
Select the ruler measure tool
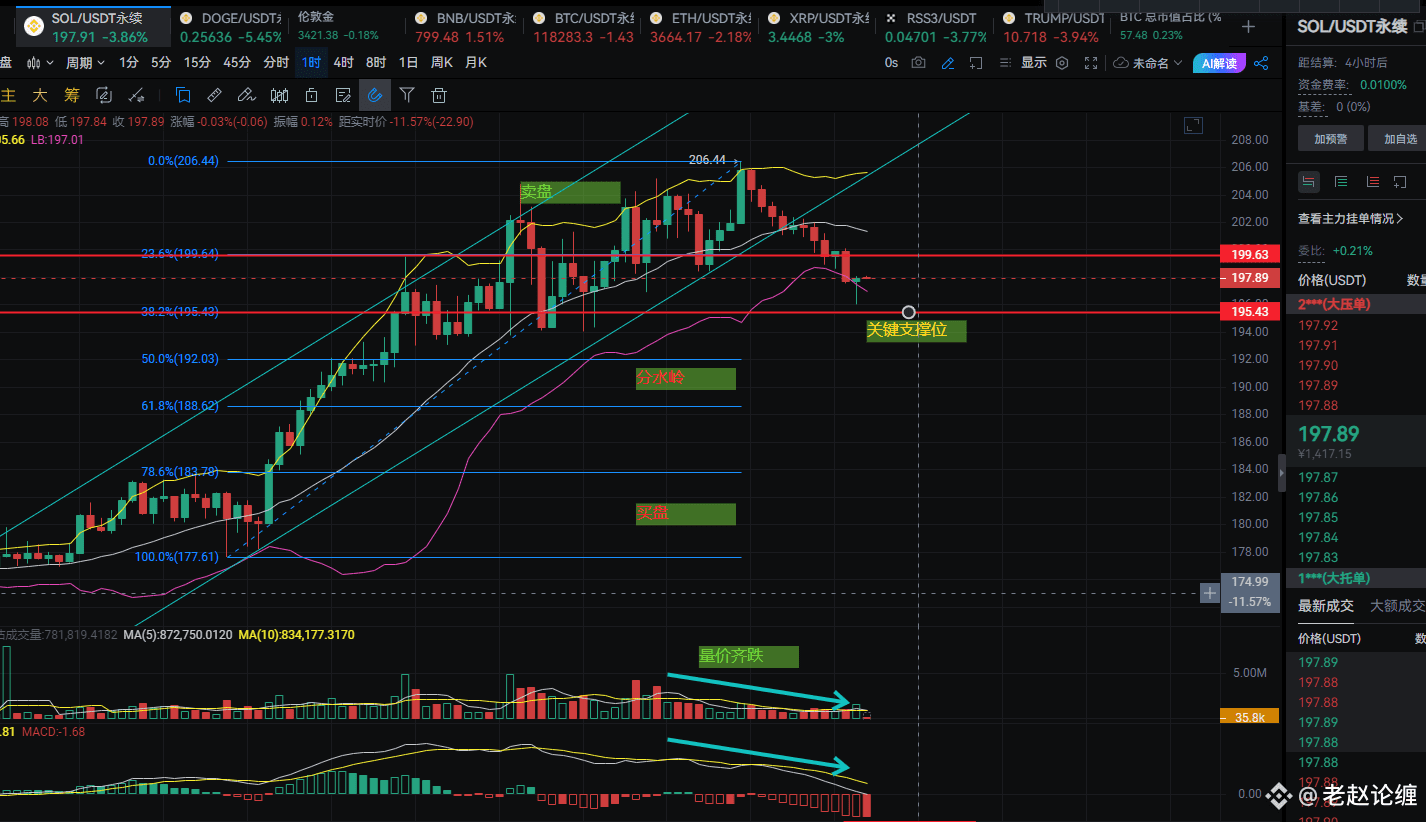pyautogui.click(x=214, y=96)
